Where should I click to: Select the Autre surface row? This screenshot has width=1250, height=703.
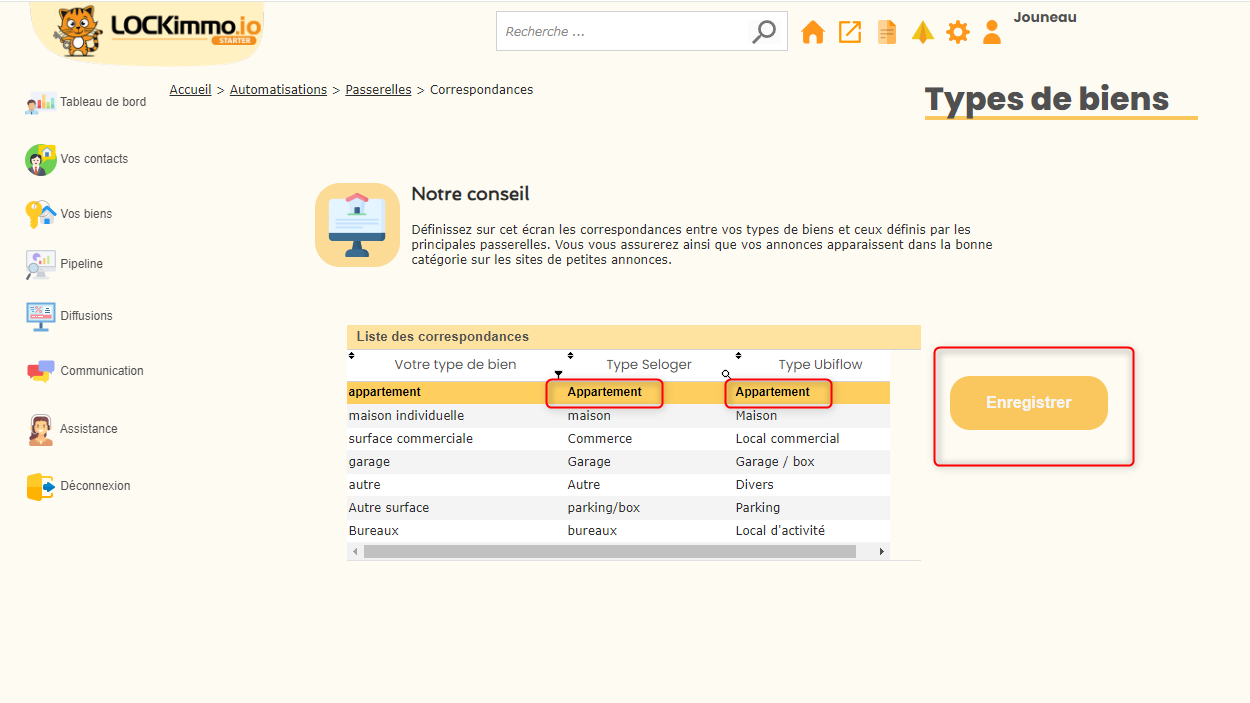tap(618, 508)
